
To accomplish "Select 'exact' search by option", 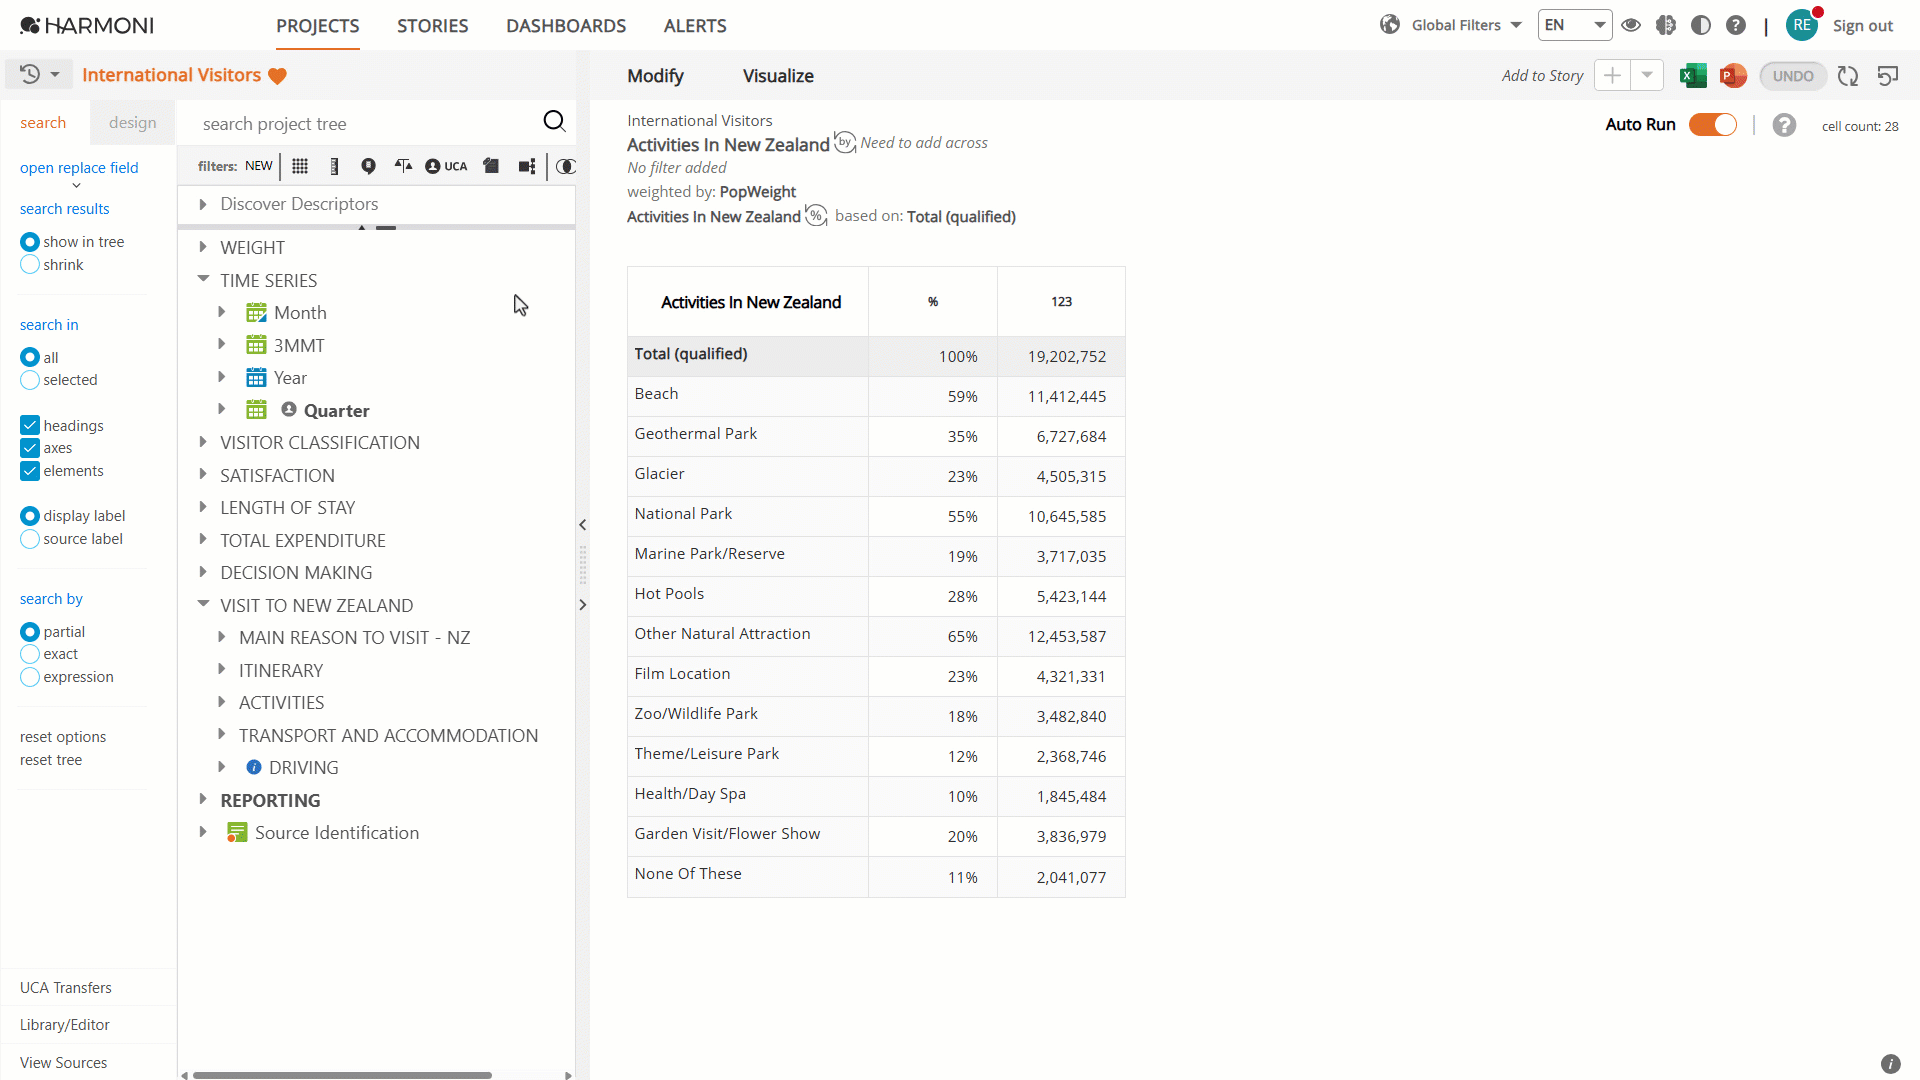I will (x=30, y=654).
